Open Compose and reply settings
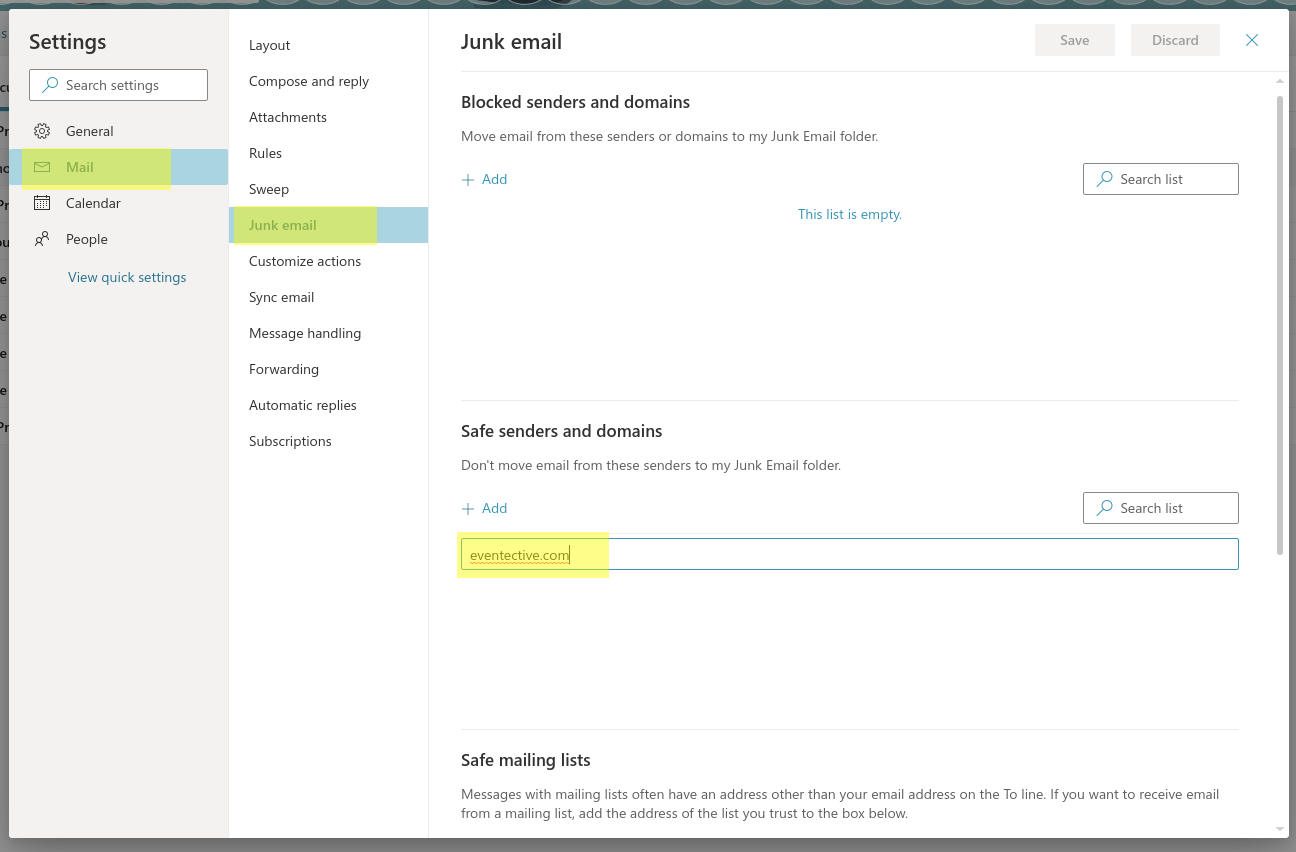The width and height of the screenshot is (1296, 852). click(309, 81)
